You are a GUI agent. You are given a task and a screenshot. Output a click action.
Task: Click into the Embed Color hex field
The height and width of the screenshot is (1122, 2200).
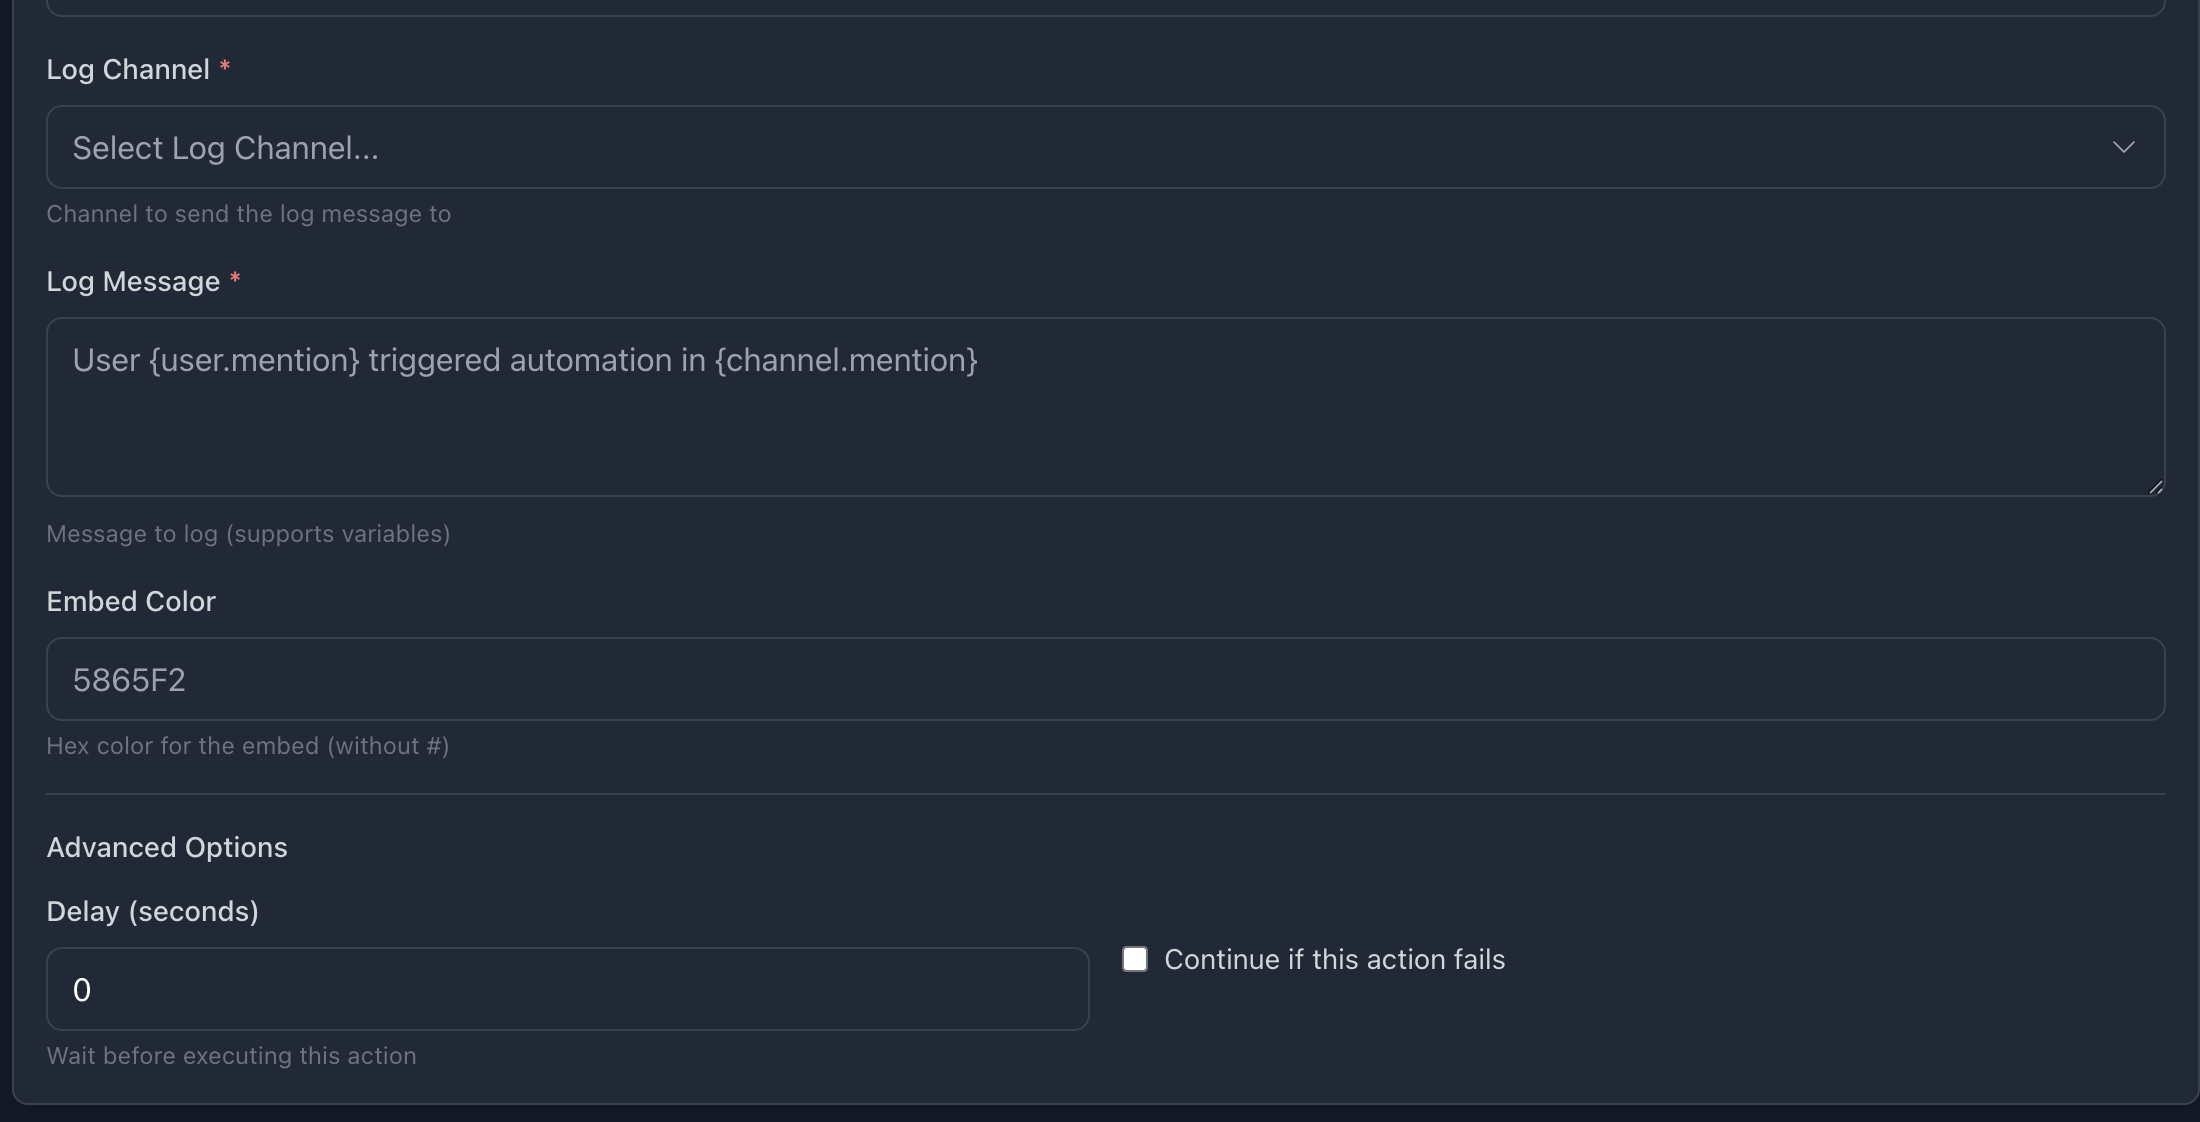1104,680
